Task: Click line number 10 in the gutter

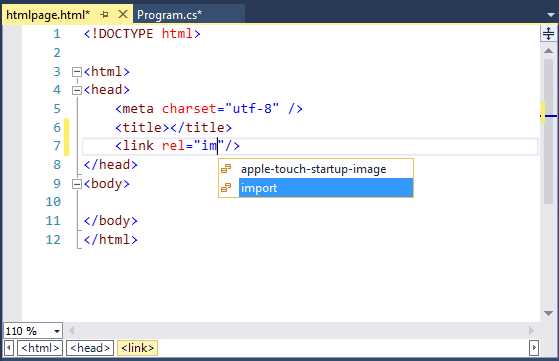Action: click(53, 202)
